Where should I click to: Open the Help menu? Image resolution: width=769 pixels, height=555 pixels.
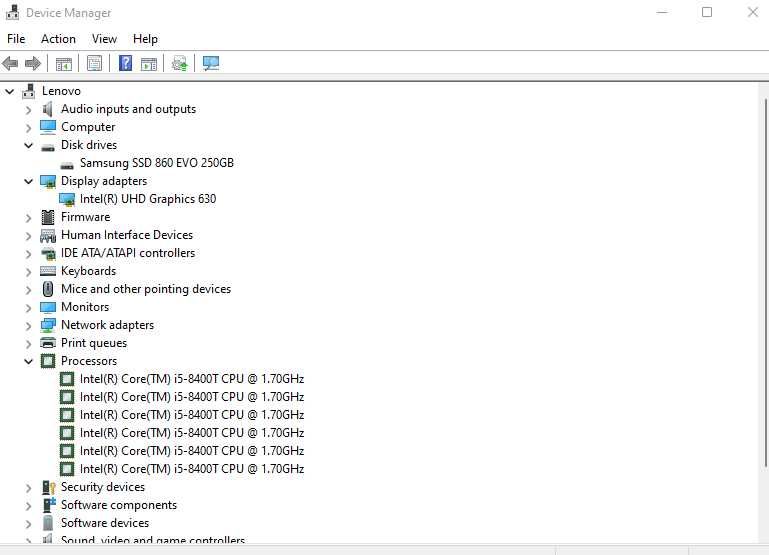click(145, 39)
